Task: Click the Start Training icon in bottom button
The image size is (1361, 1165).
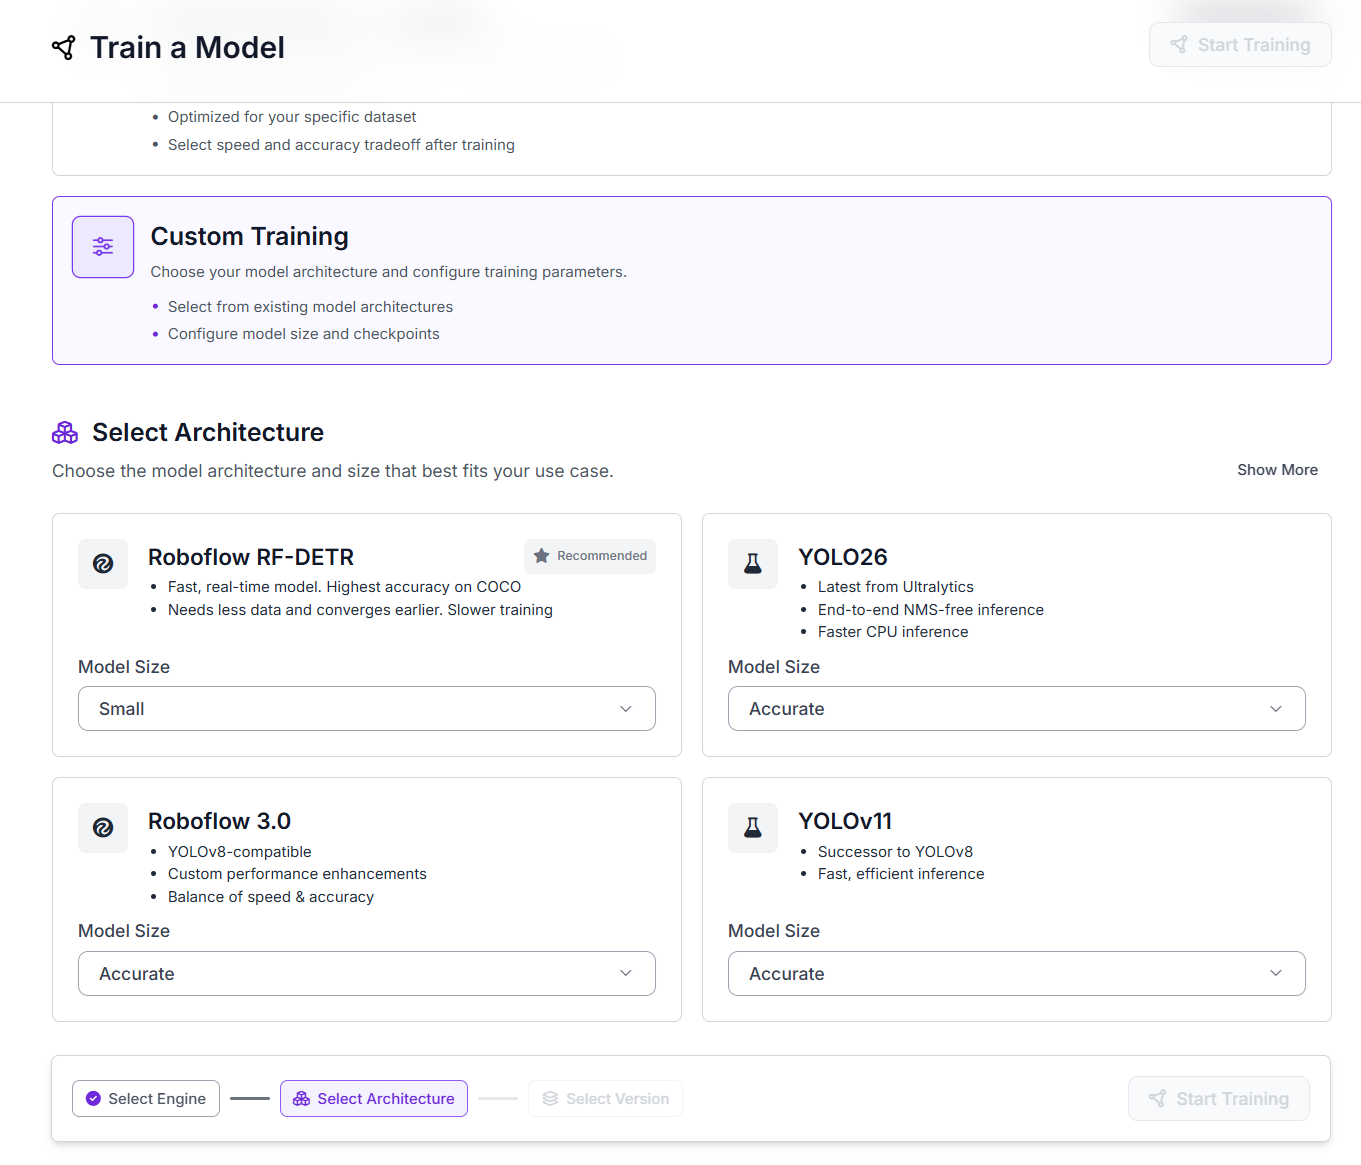Action: (1157, 1099)
